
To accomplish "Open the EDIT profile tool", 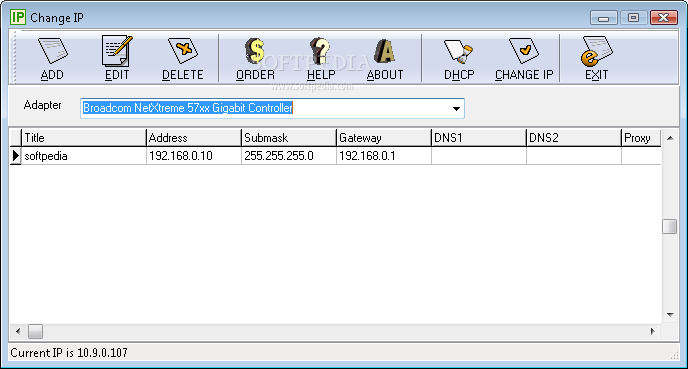I will [117, 58].
